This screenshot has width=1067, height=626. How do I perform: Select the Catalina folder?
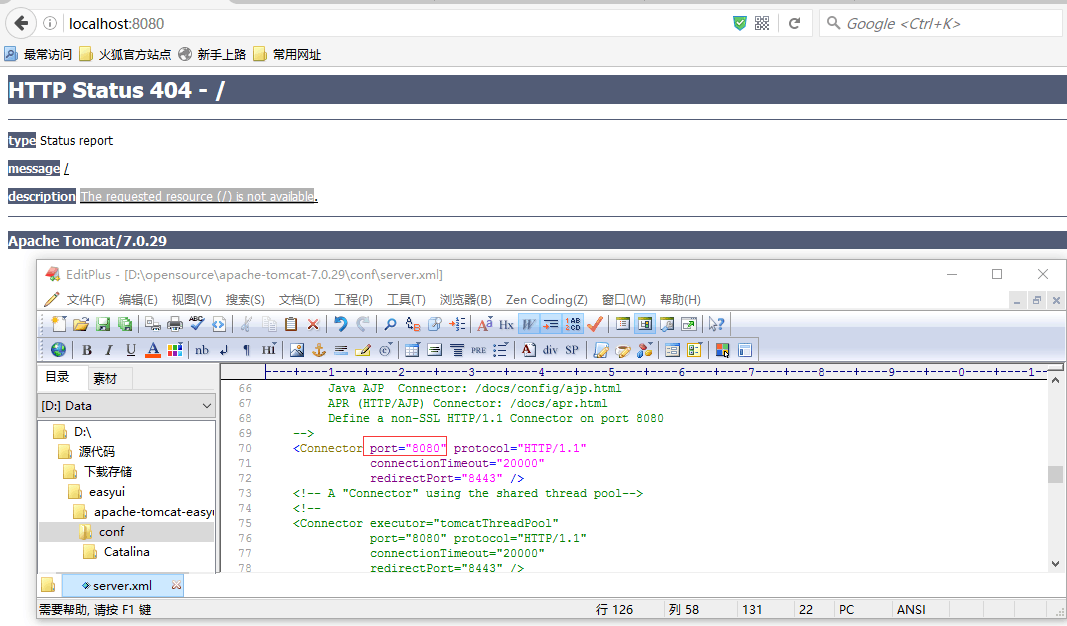click(x=127, y=552)
